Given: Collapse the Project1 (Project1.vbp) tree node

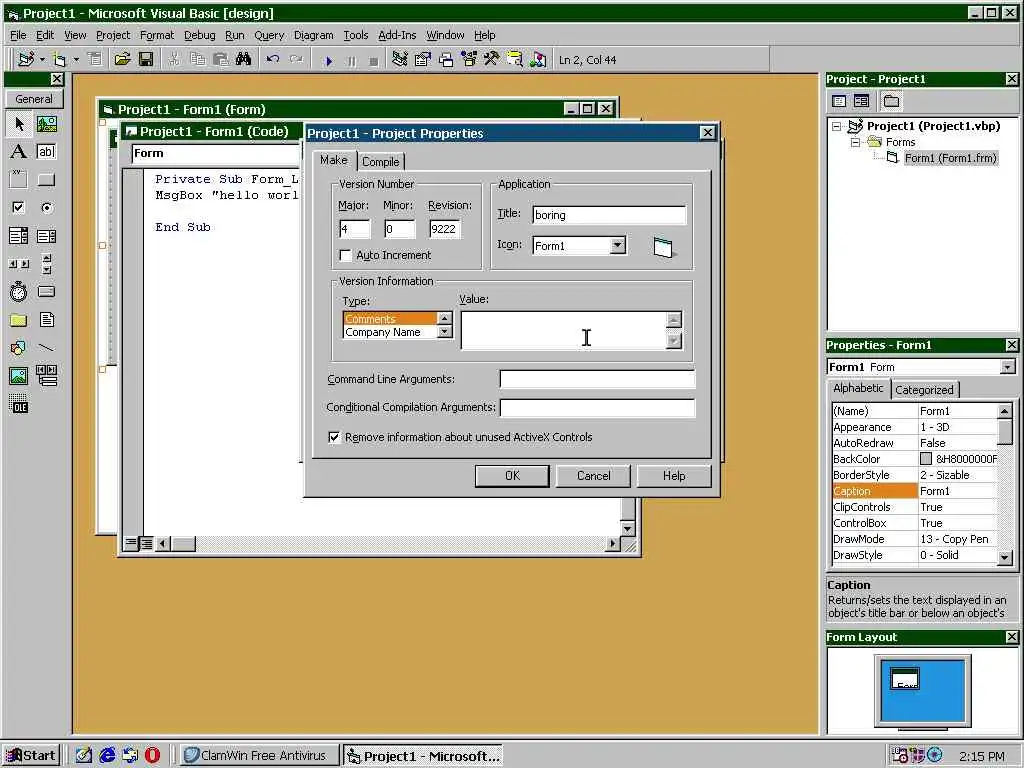Looking at the screenshot, I should click(837, 127).
